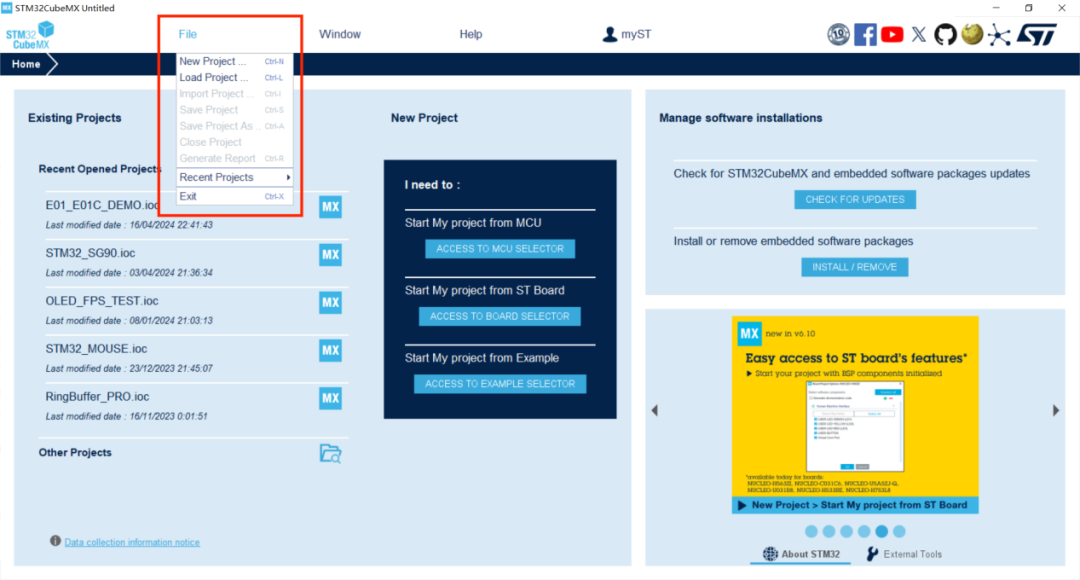Click the MX icon for STM32_MOUSE.ioc
The image size is (1080, 580).
331,351
